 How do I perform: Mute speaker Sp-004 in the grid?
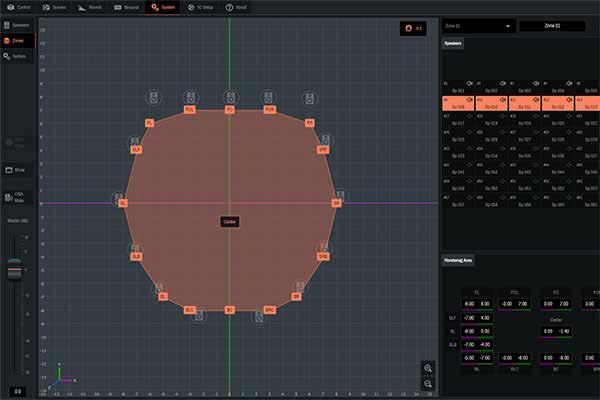[569, 83]
